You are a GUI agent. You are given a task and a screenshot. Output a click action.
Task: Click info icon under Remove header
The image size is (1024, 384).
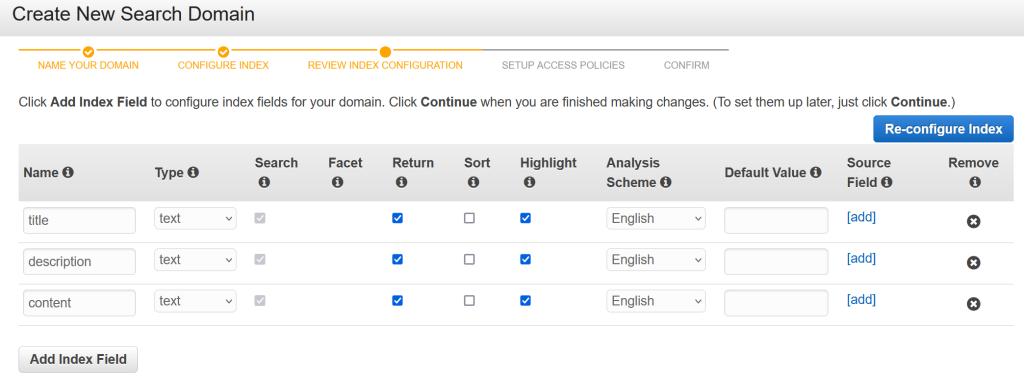[974, 183]
